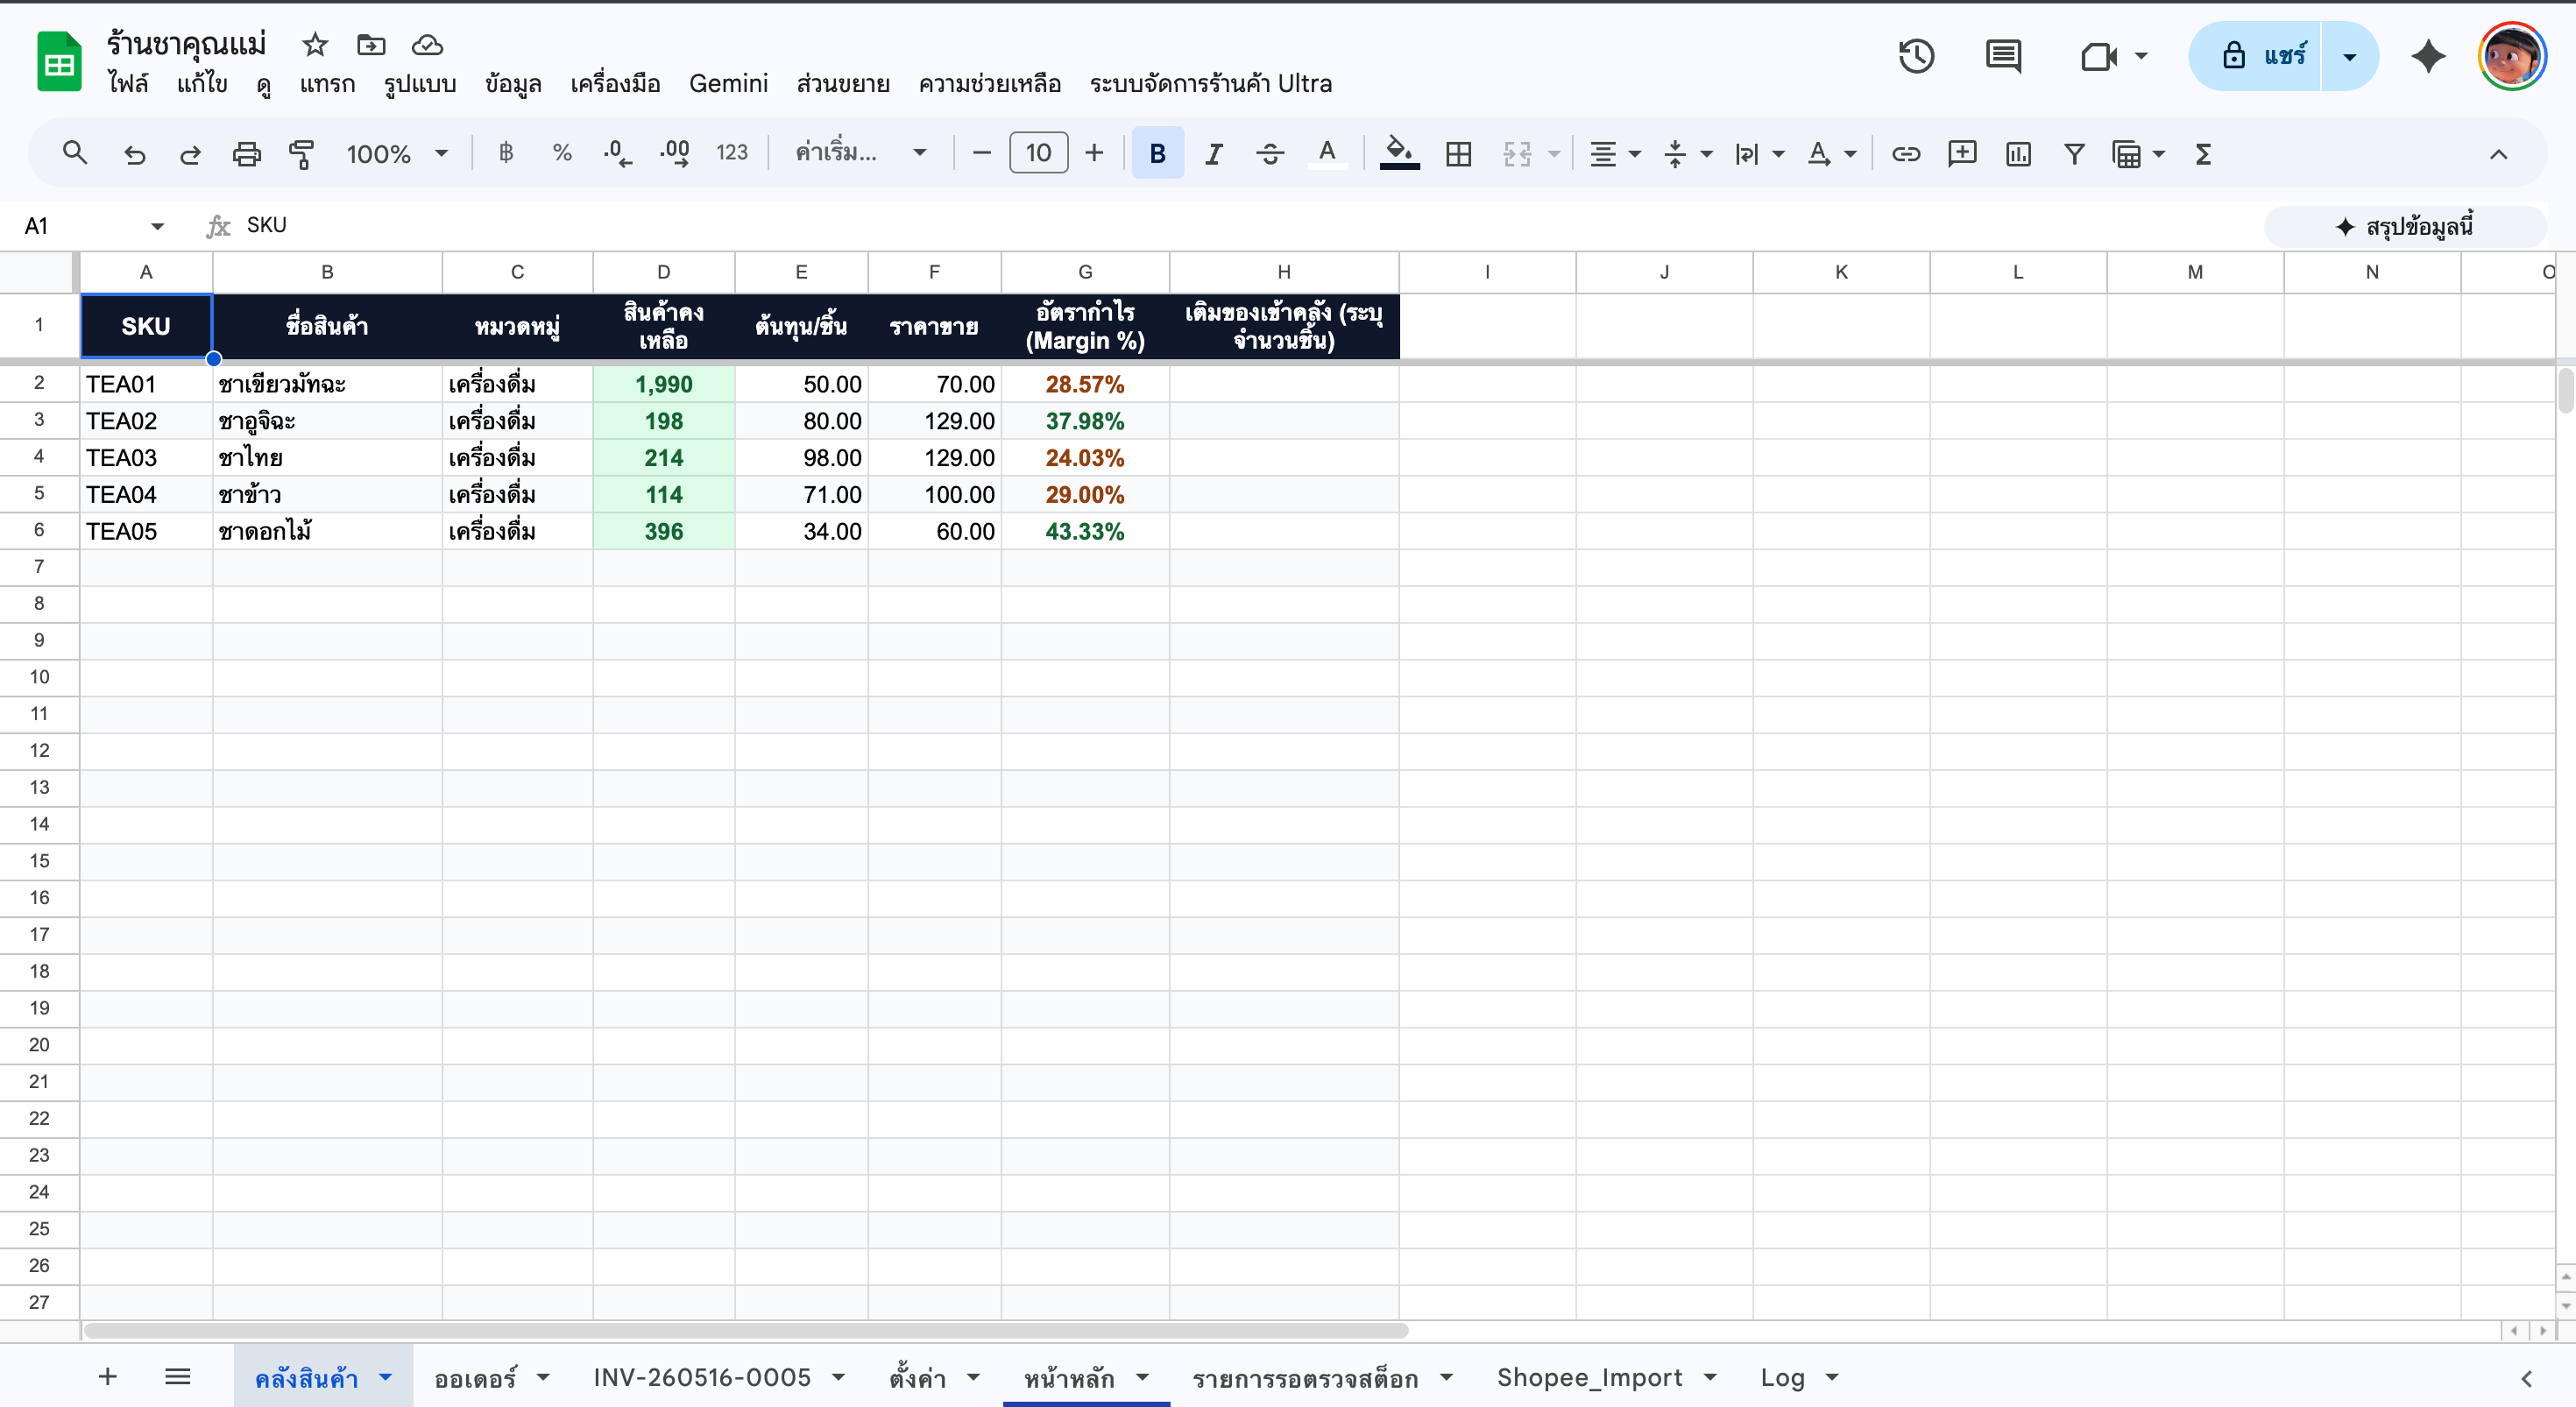Image resolution: width=2576 pixels, height=1407 pixels.
Task: Open font family dropdown ค่าเริ่ม...
Action: click(x=860, y=153)
